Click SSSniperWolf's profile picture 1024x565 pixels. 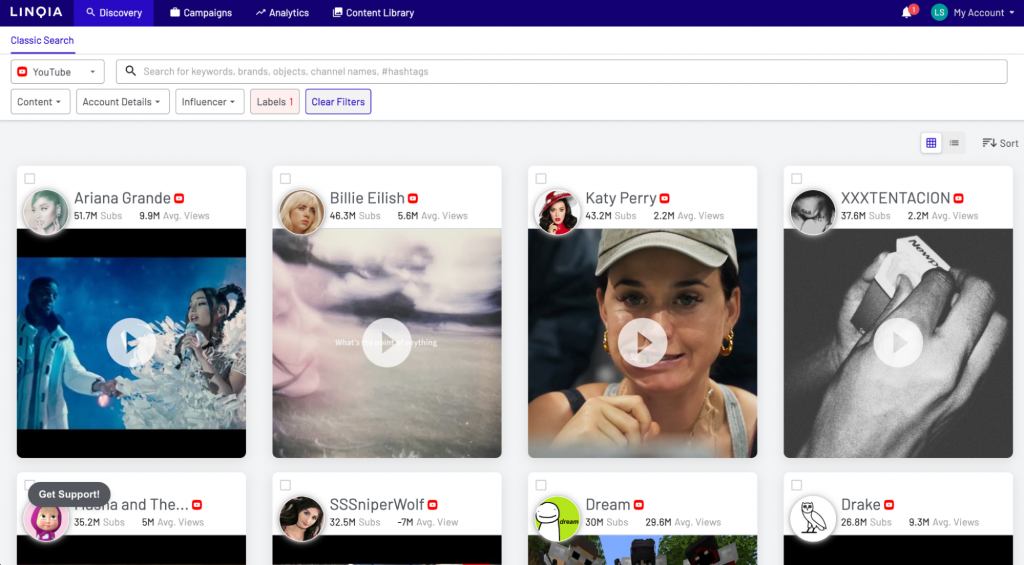pyautogui.click(x=301, y=519)
